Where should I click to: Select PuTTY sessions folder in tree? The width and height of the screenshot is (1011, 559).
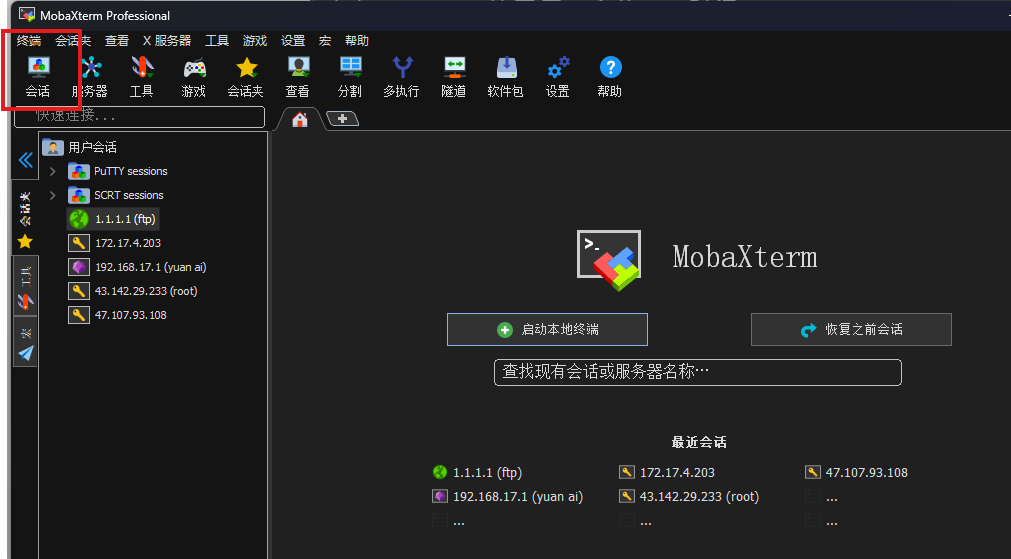(118, 172)
